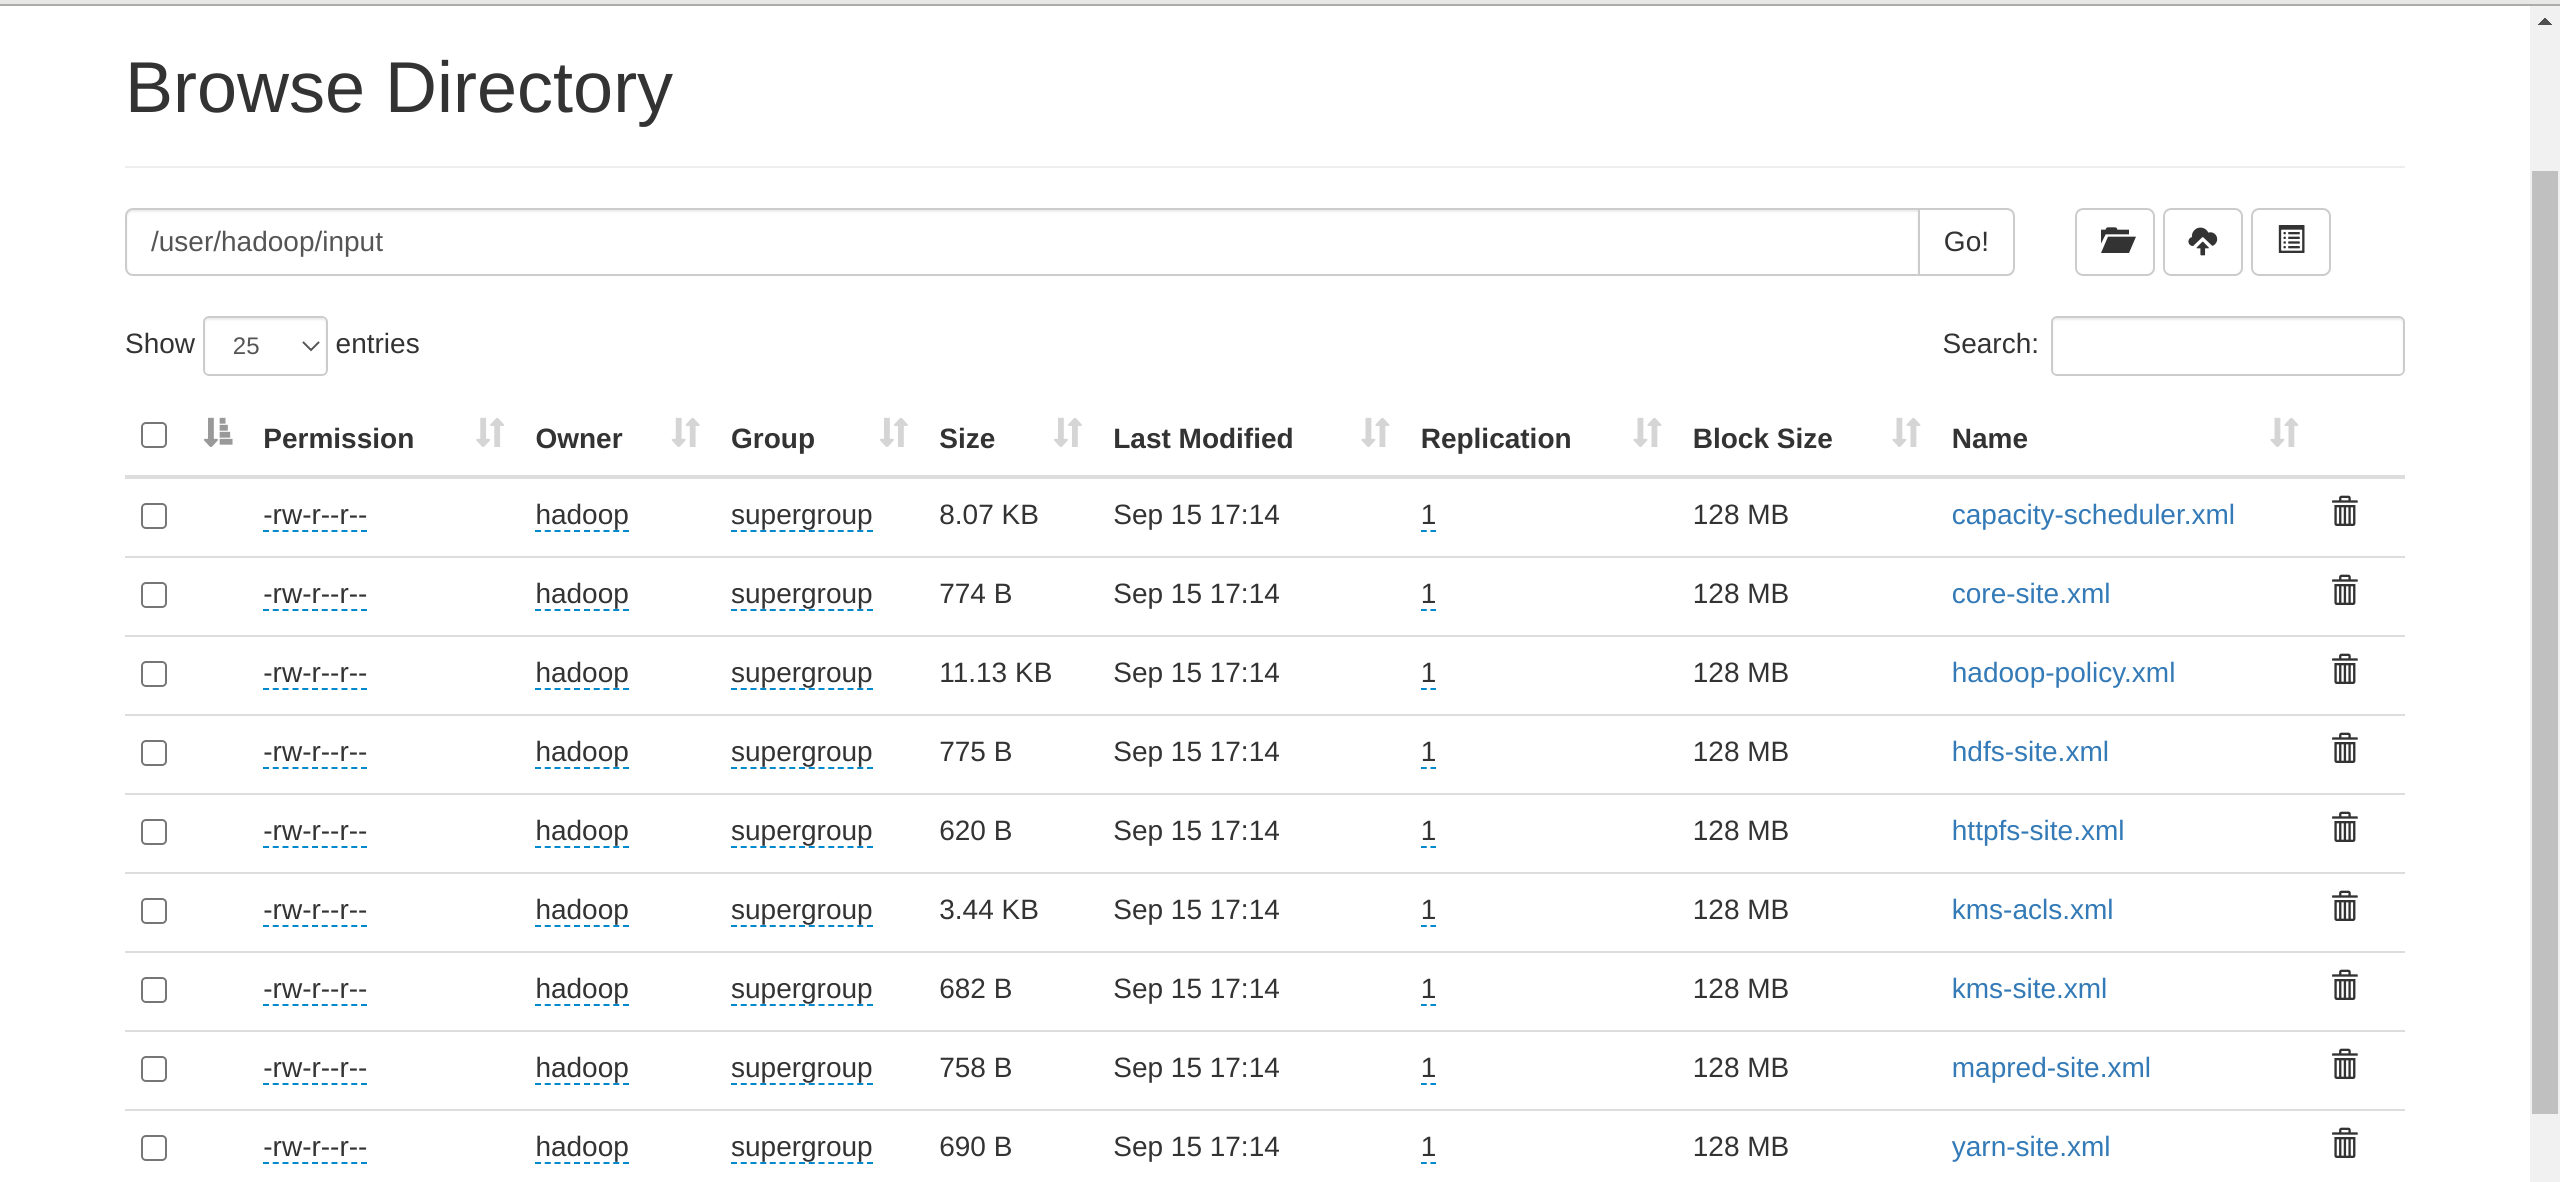The width and height of the screenshot is (2560, 1182).
Task: Click the upload files cloud icon
Action: tap(2202, 241)
